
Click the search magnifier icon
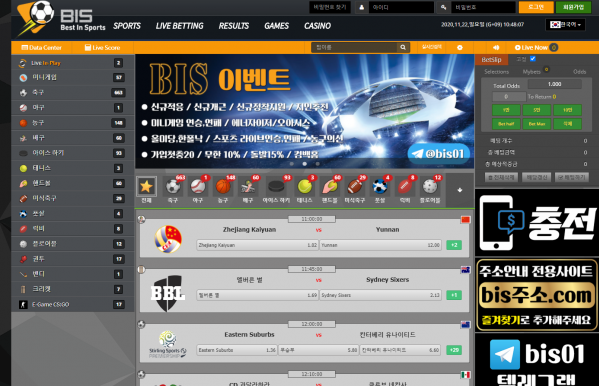pos(403,47)
